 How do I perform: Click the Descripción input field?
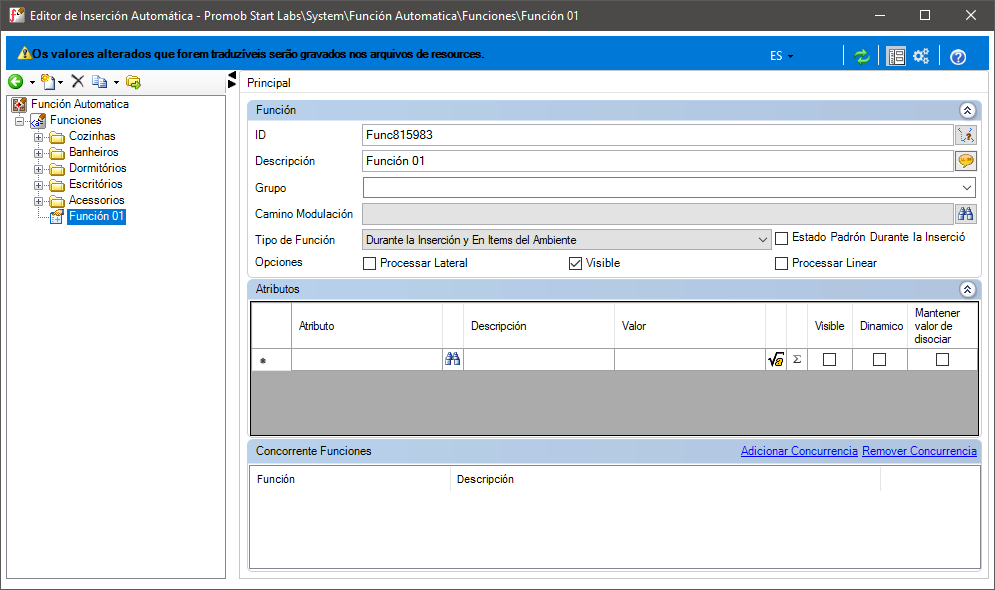658,161
